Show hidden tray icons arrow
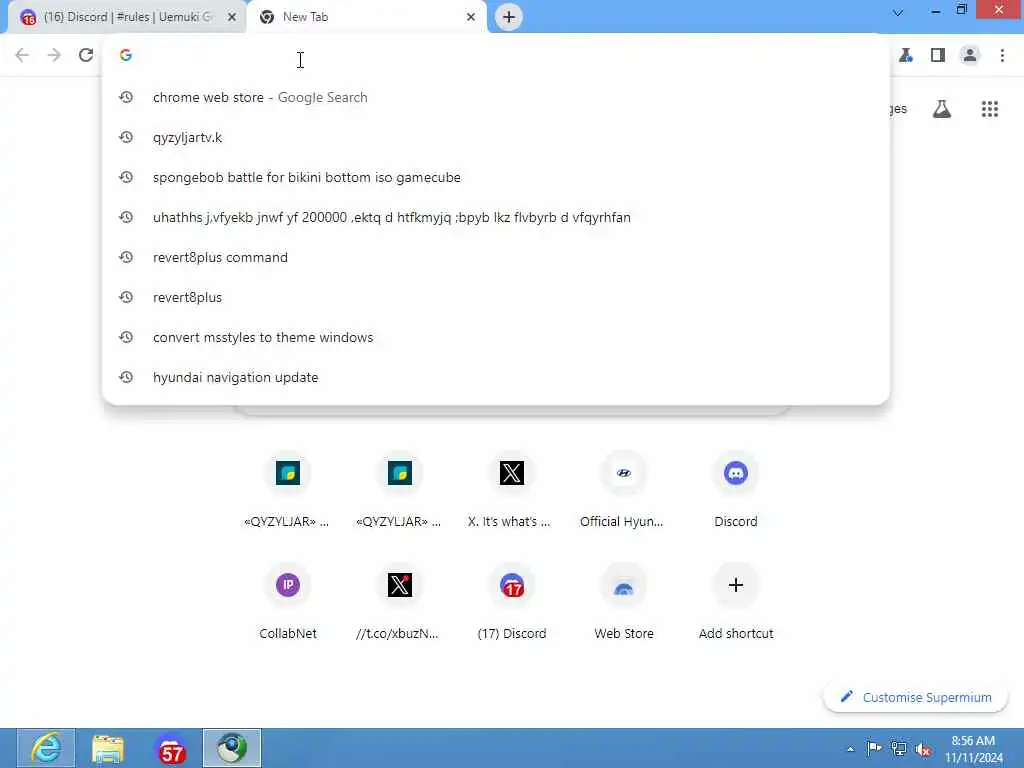This screenshot has height=768, width=1024. coord(850,749)
